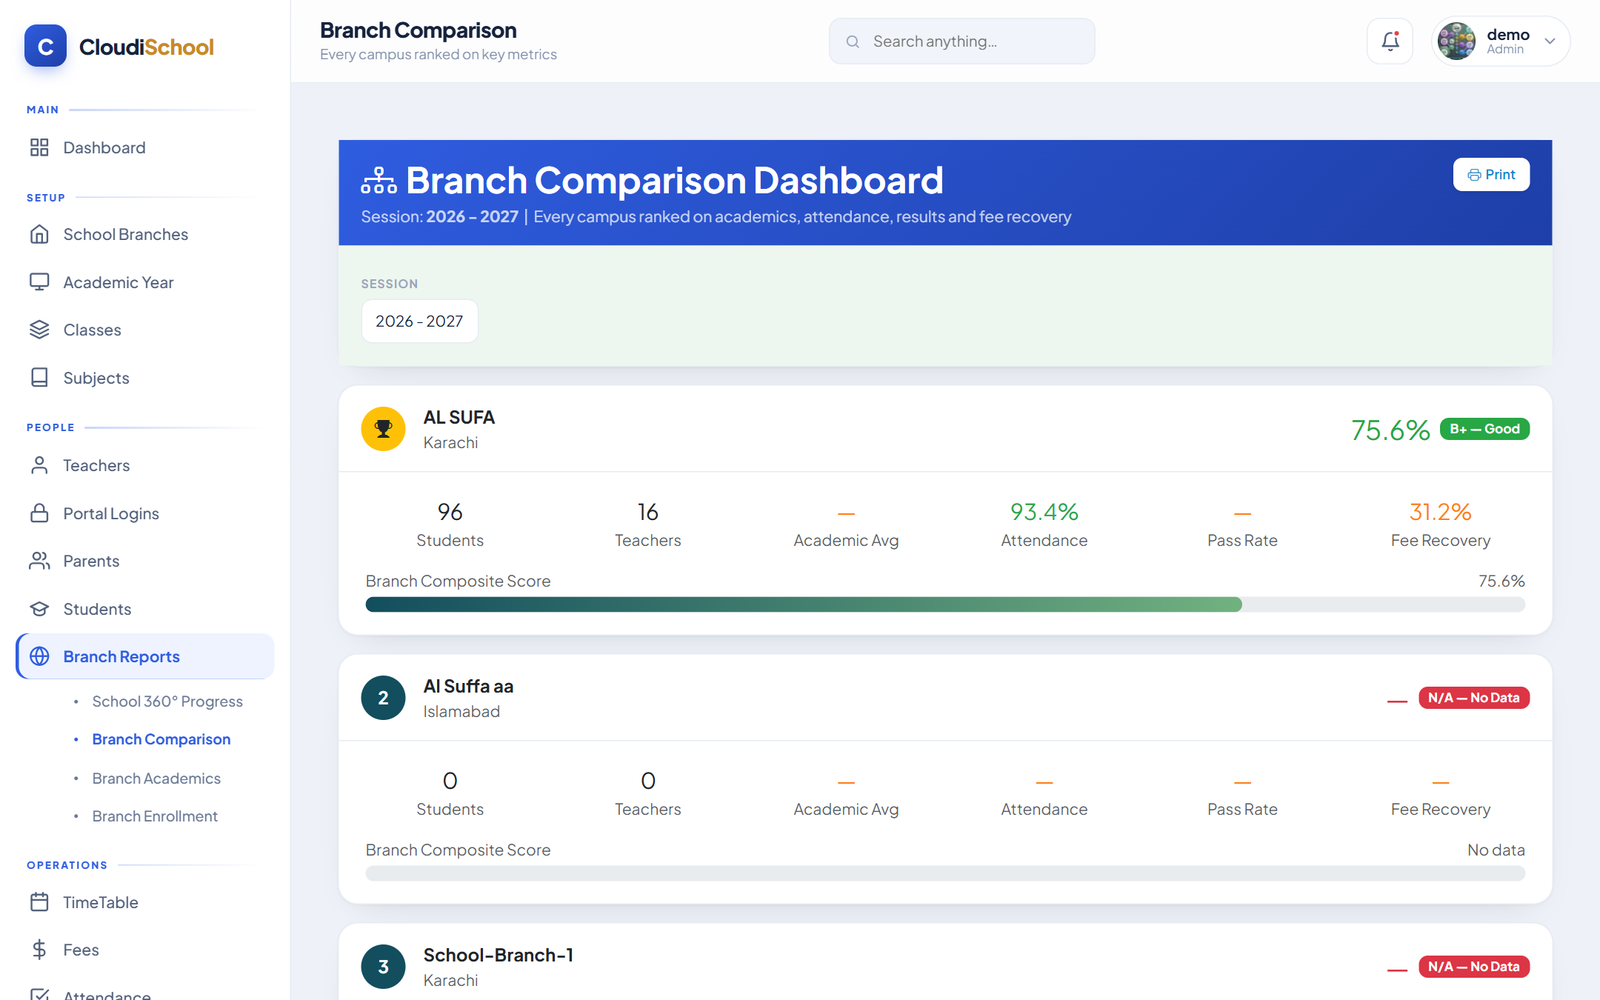Select Branch Comparison submenu item
1600x1000 pixels.
[161, 740]
